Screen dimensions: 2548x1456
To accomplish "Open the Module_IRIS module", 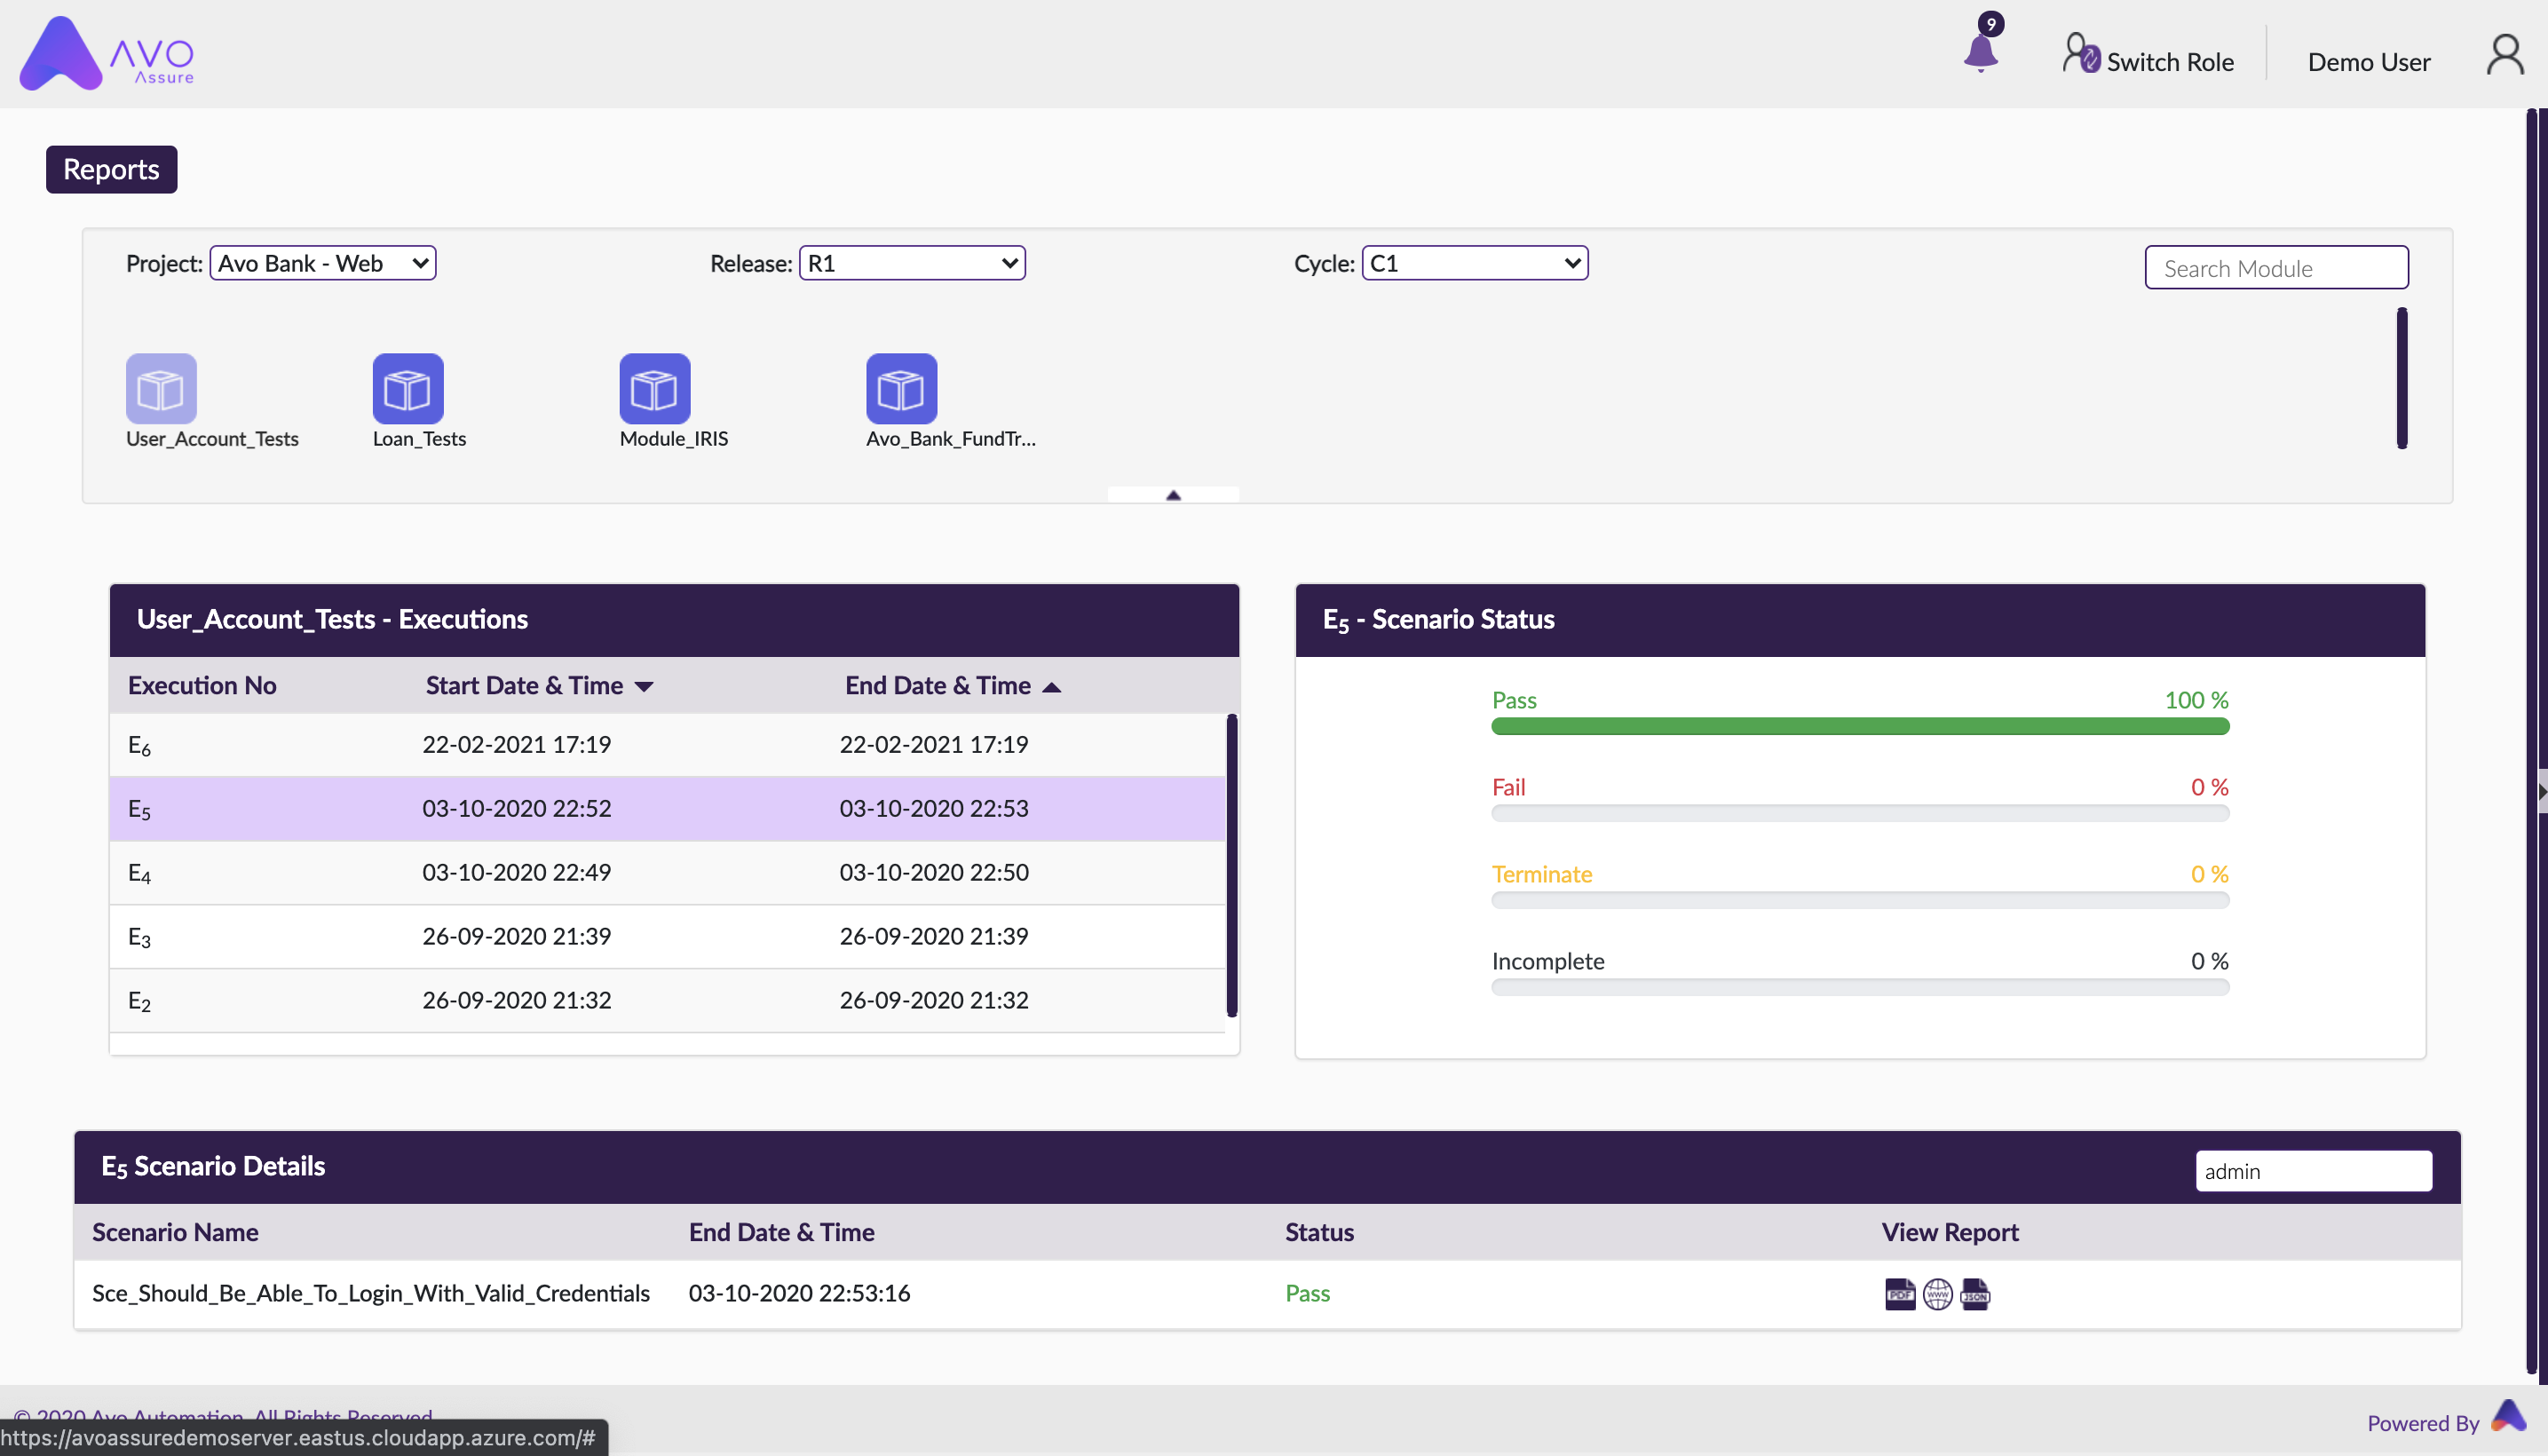I will [x=653, y=388].
